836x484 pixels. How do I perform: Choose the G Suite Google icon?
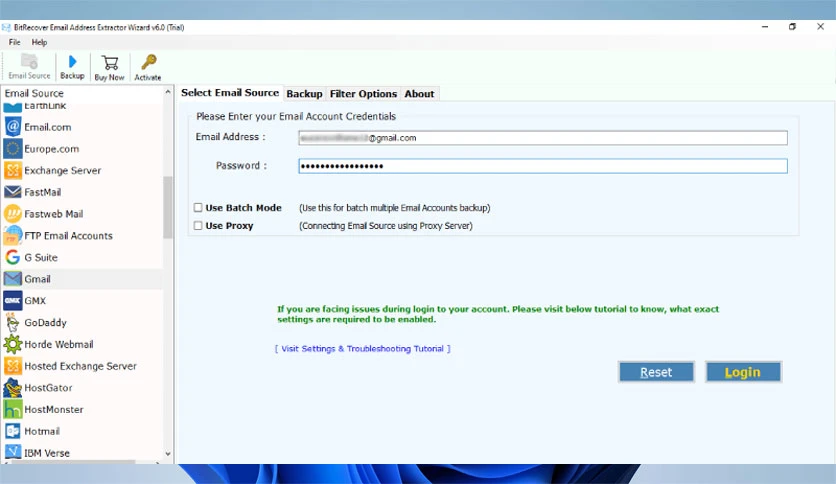(13, 257)
